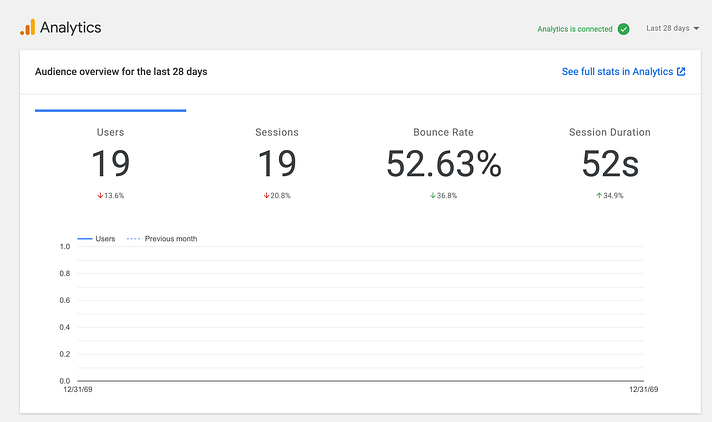Click the 0.4 y-axis label
Image resolution: width=712 pixels, height=422 pixels.
click(x=65, y=327)
